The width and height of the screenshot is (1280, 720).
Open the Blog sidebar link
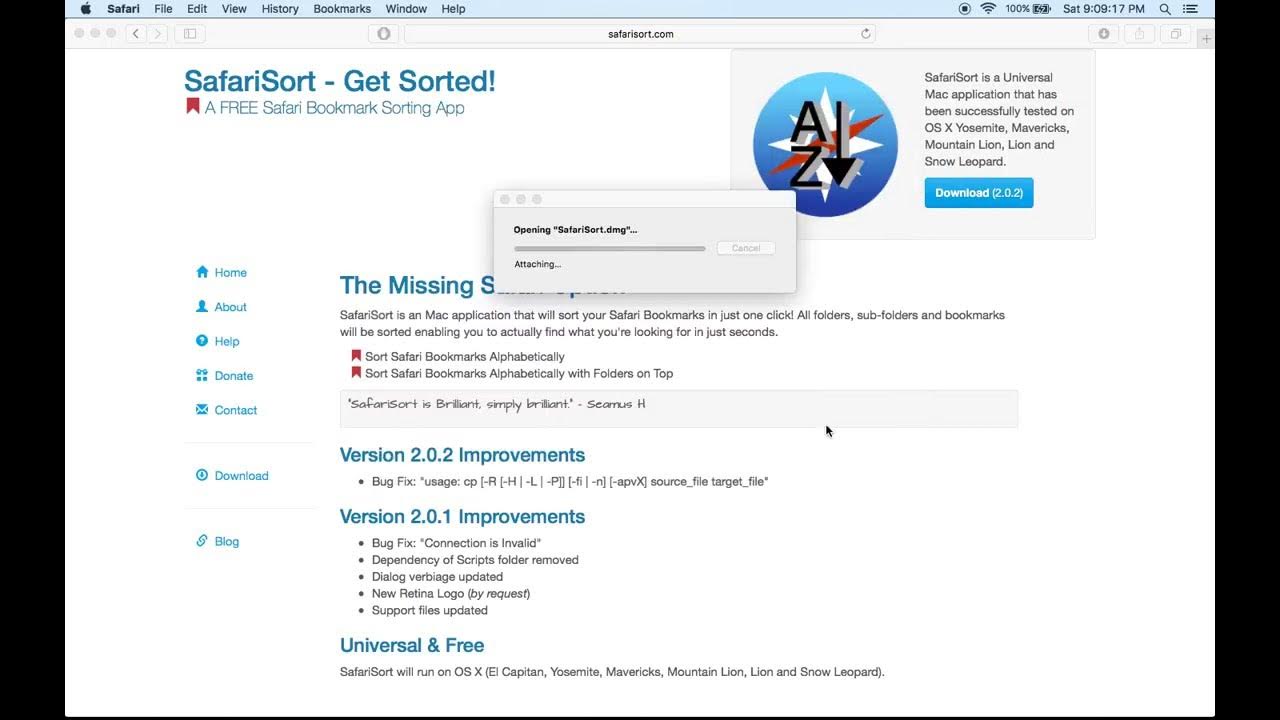tap(227, 541)
